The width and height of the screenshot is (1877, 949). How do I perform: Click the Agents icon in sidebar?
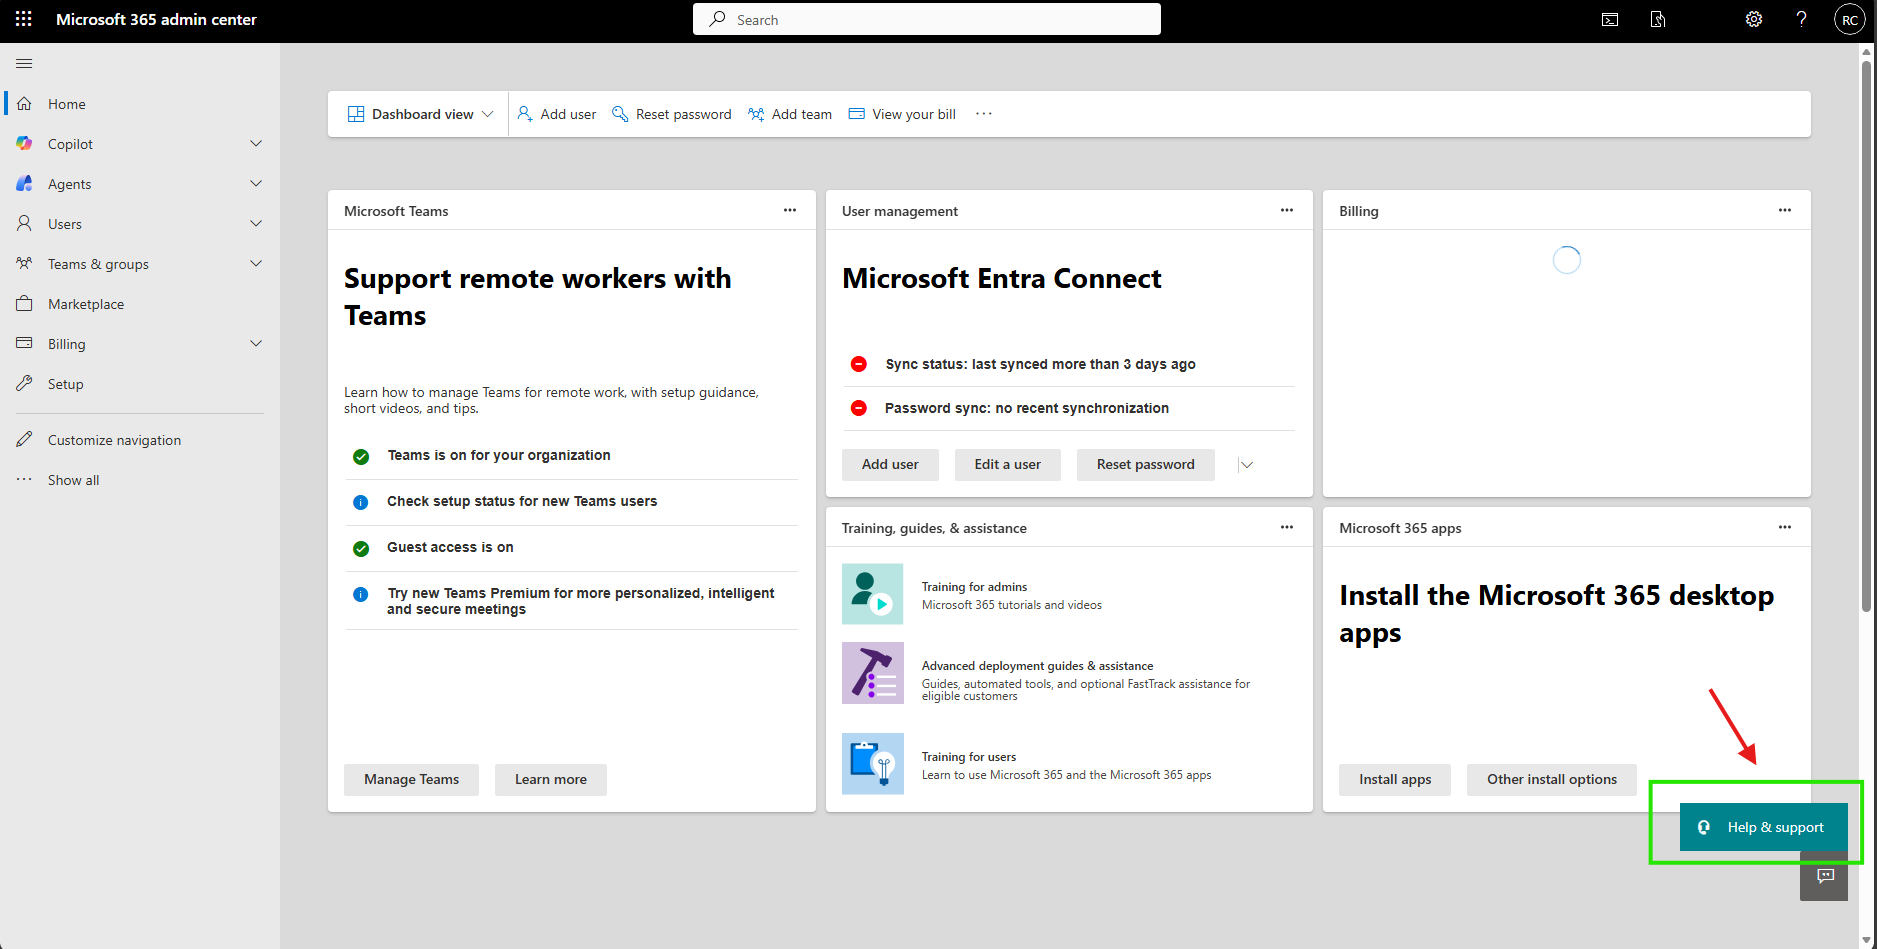[25, 184]
